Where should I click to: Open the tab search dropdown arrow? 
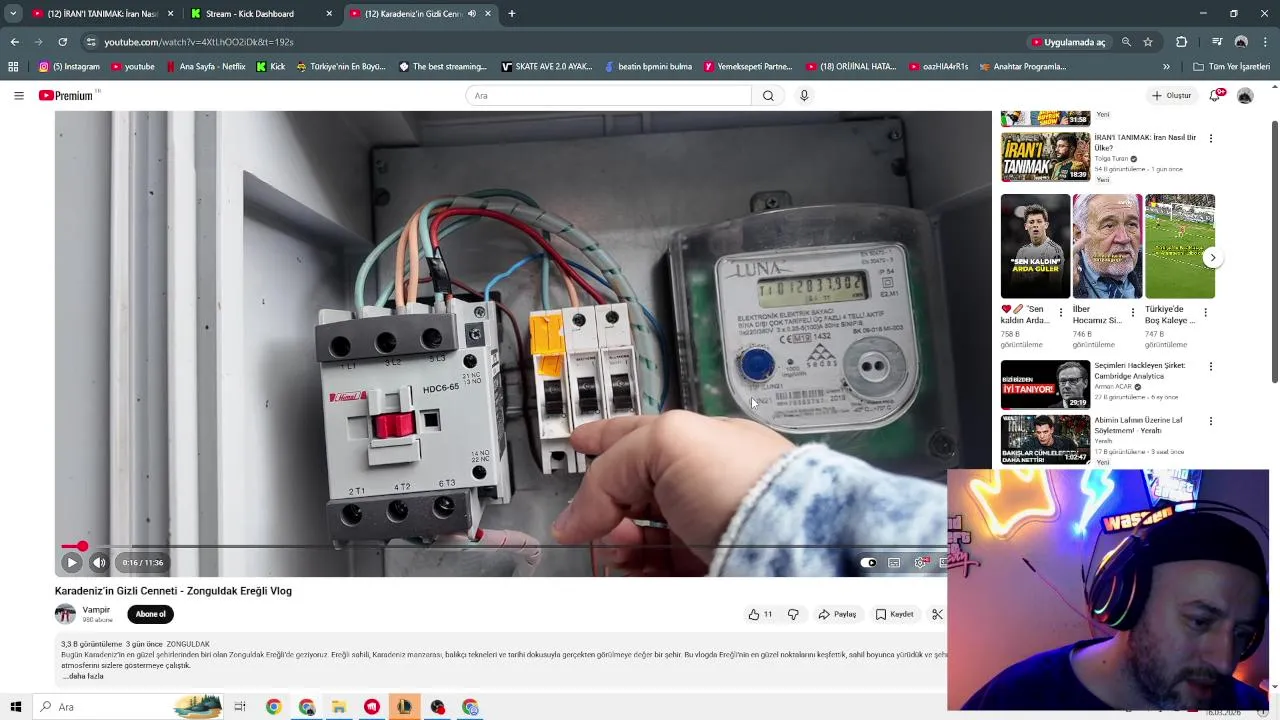(13, 14)
